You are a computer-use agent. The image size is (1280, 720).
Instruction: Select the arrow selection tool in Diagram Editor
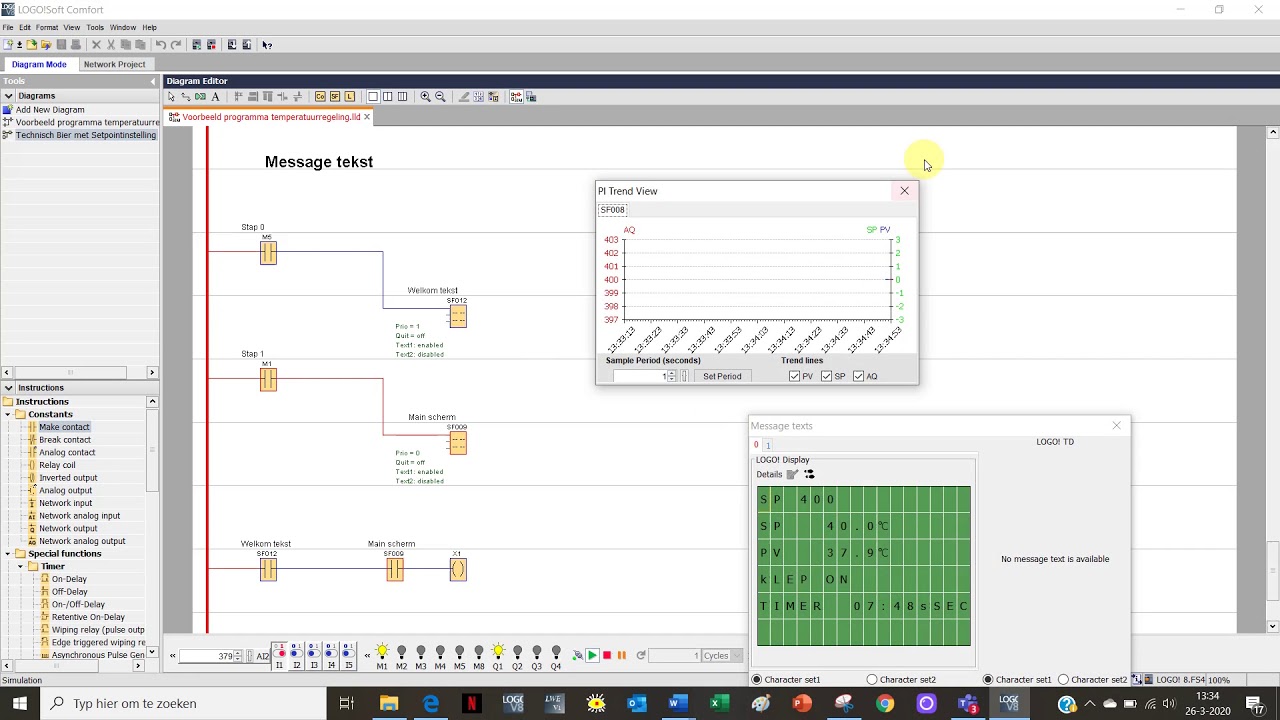point(171,97)
